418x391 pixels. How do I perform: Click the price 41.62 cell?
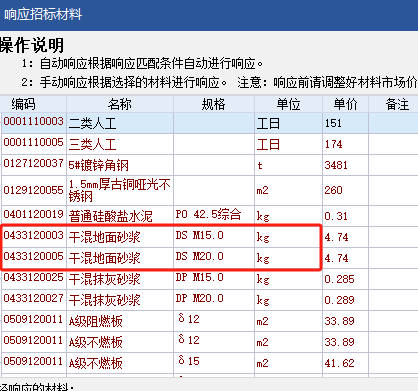[345, 363]
